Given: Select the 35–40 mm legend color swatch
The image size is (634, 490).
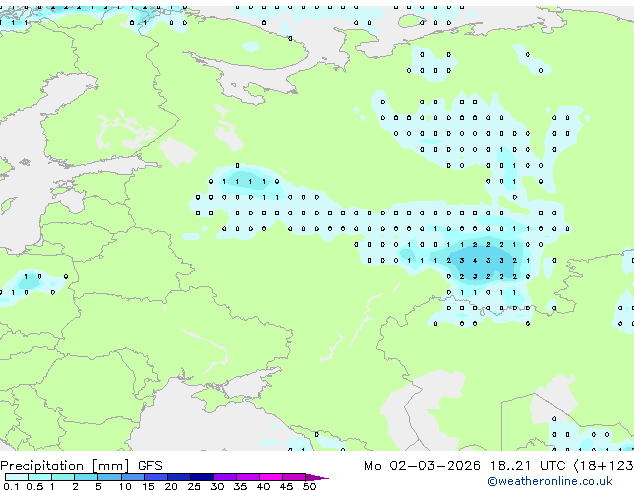Looking at the screenshot, I should (248, 477).
